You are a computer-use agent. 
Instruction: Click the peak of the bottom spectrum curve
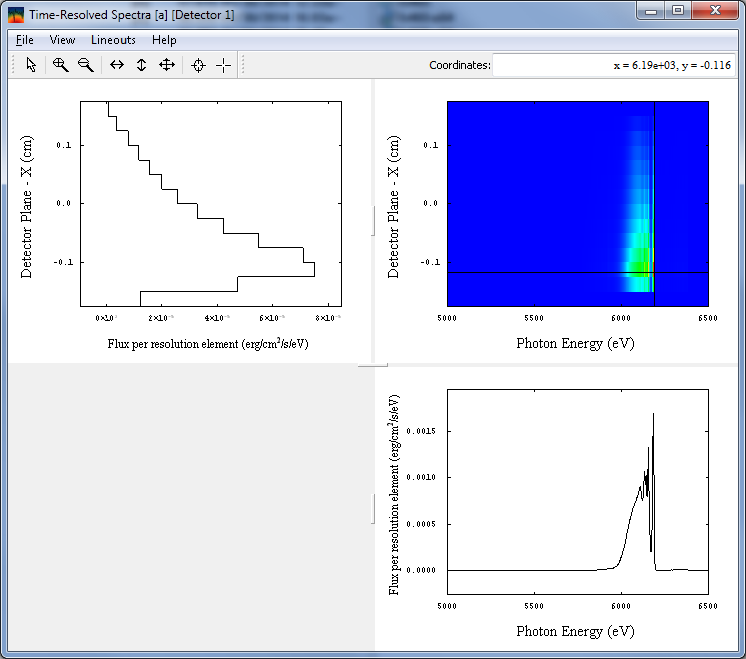coord(653,413)
